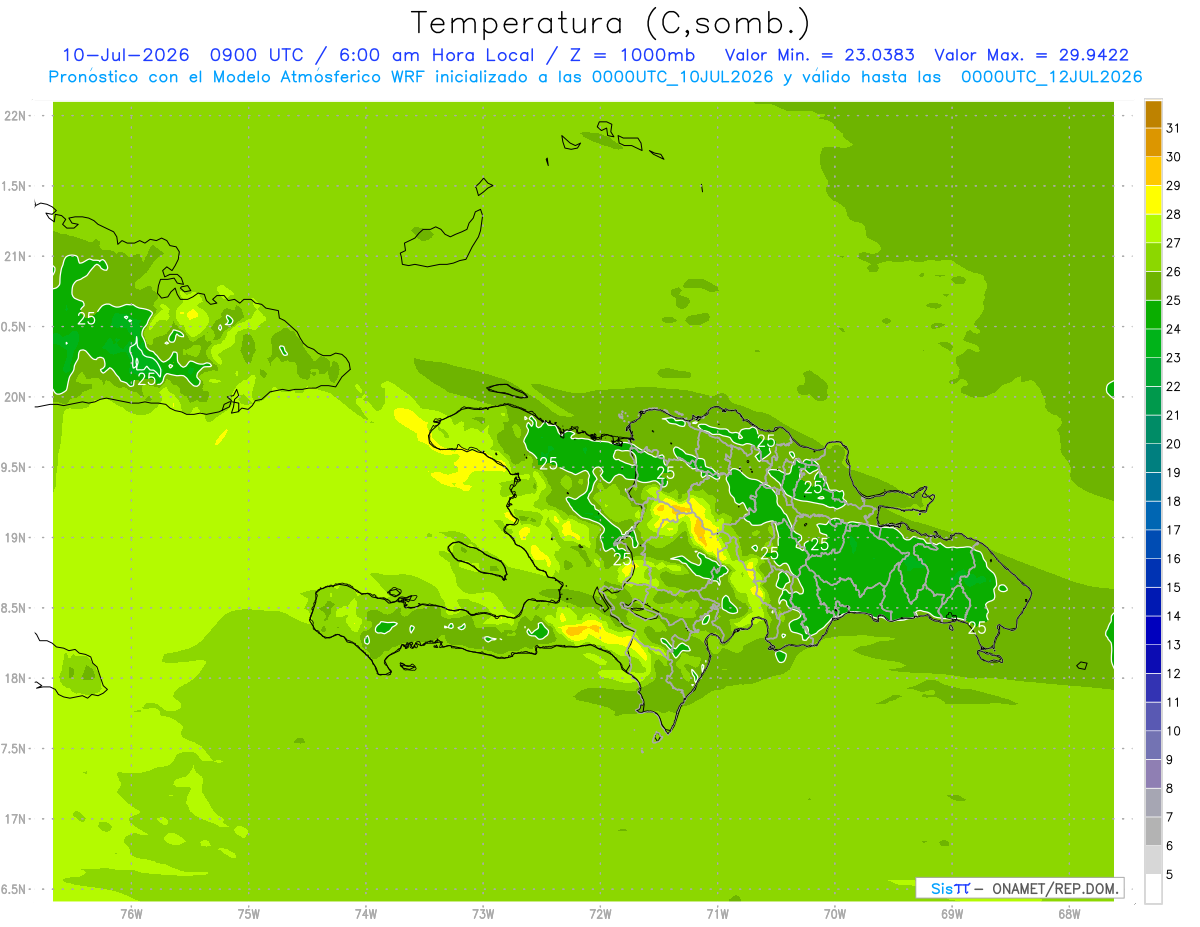Click the '28' value on color scale
The height and width of the screenshot is (927, 1200).
click(1173, 214)
